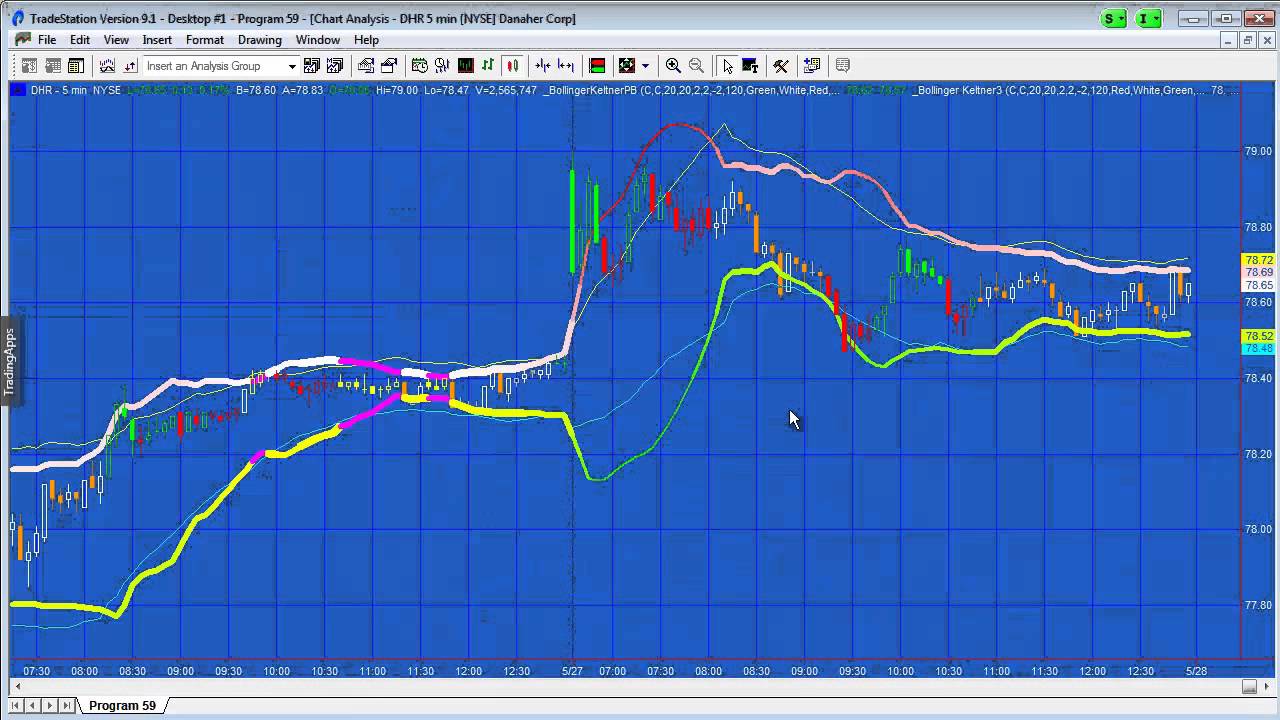Click the strategy house with chart icon
The width and height of the screenshot is (1280, 720).
(366, 66)
